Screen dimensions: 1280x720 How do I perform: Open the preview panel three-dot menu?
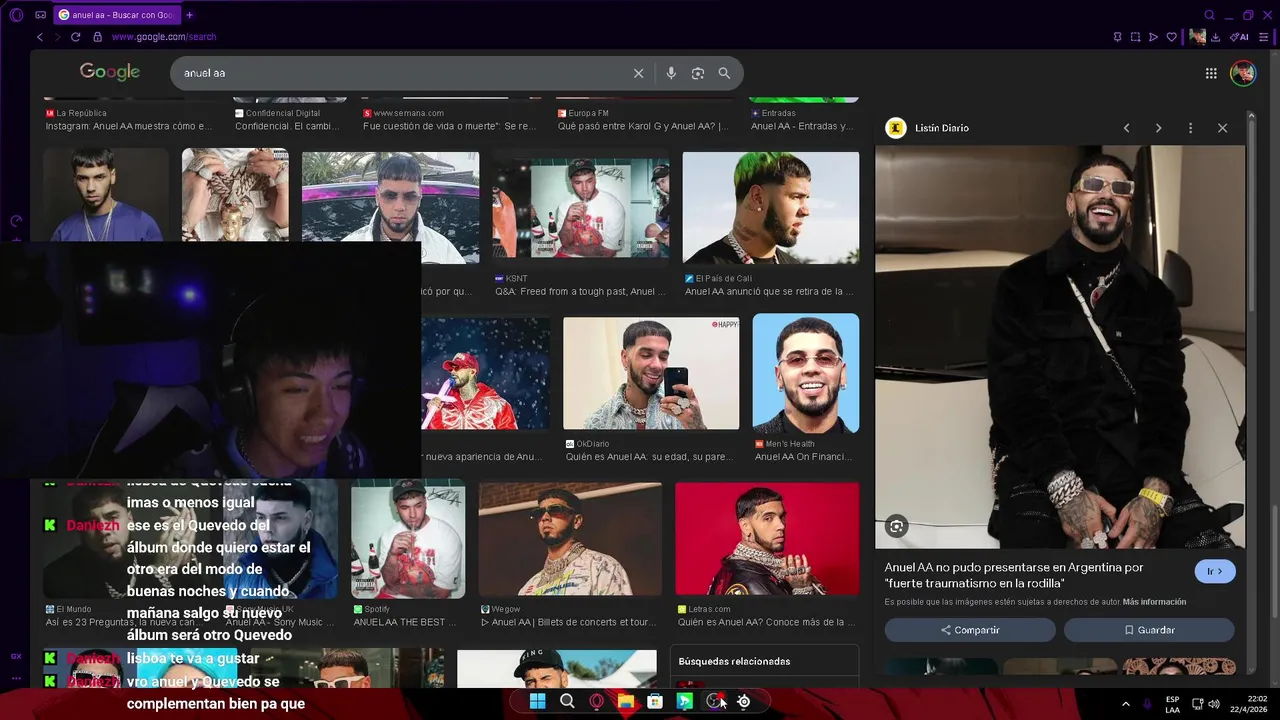[1190, 128]
